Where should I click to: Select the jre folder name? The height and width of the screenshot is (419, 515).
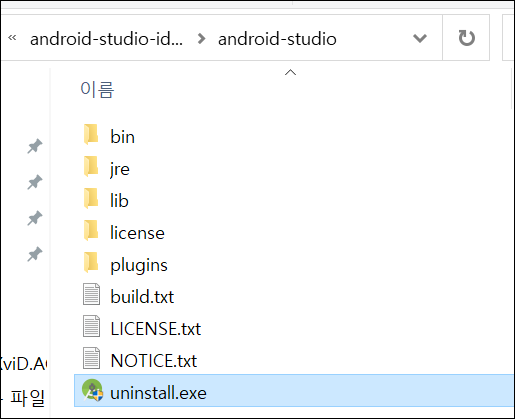pos(120,169)
